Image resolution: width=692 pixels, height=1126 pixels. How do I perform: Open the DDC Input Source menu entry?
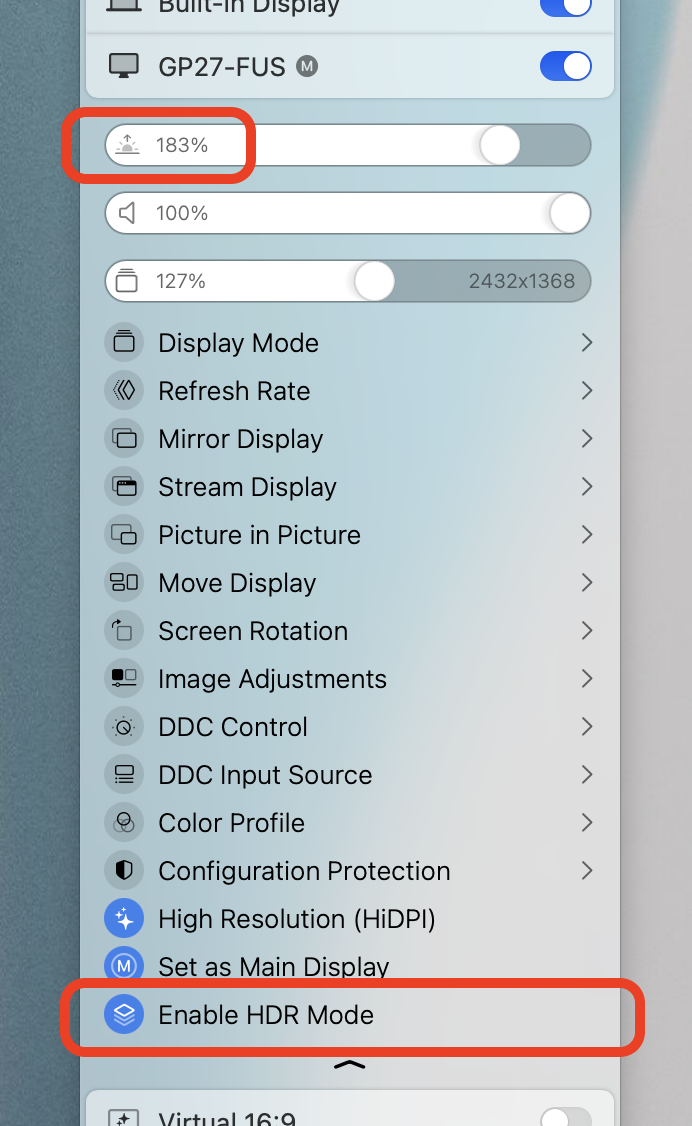click(x=265, y=775)
